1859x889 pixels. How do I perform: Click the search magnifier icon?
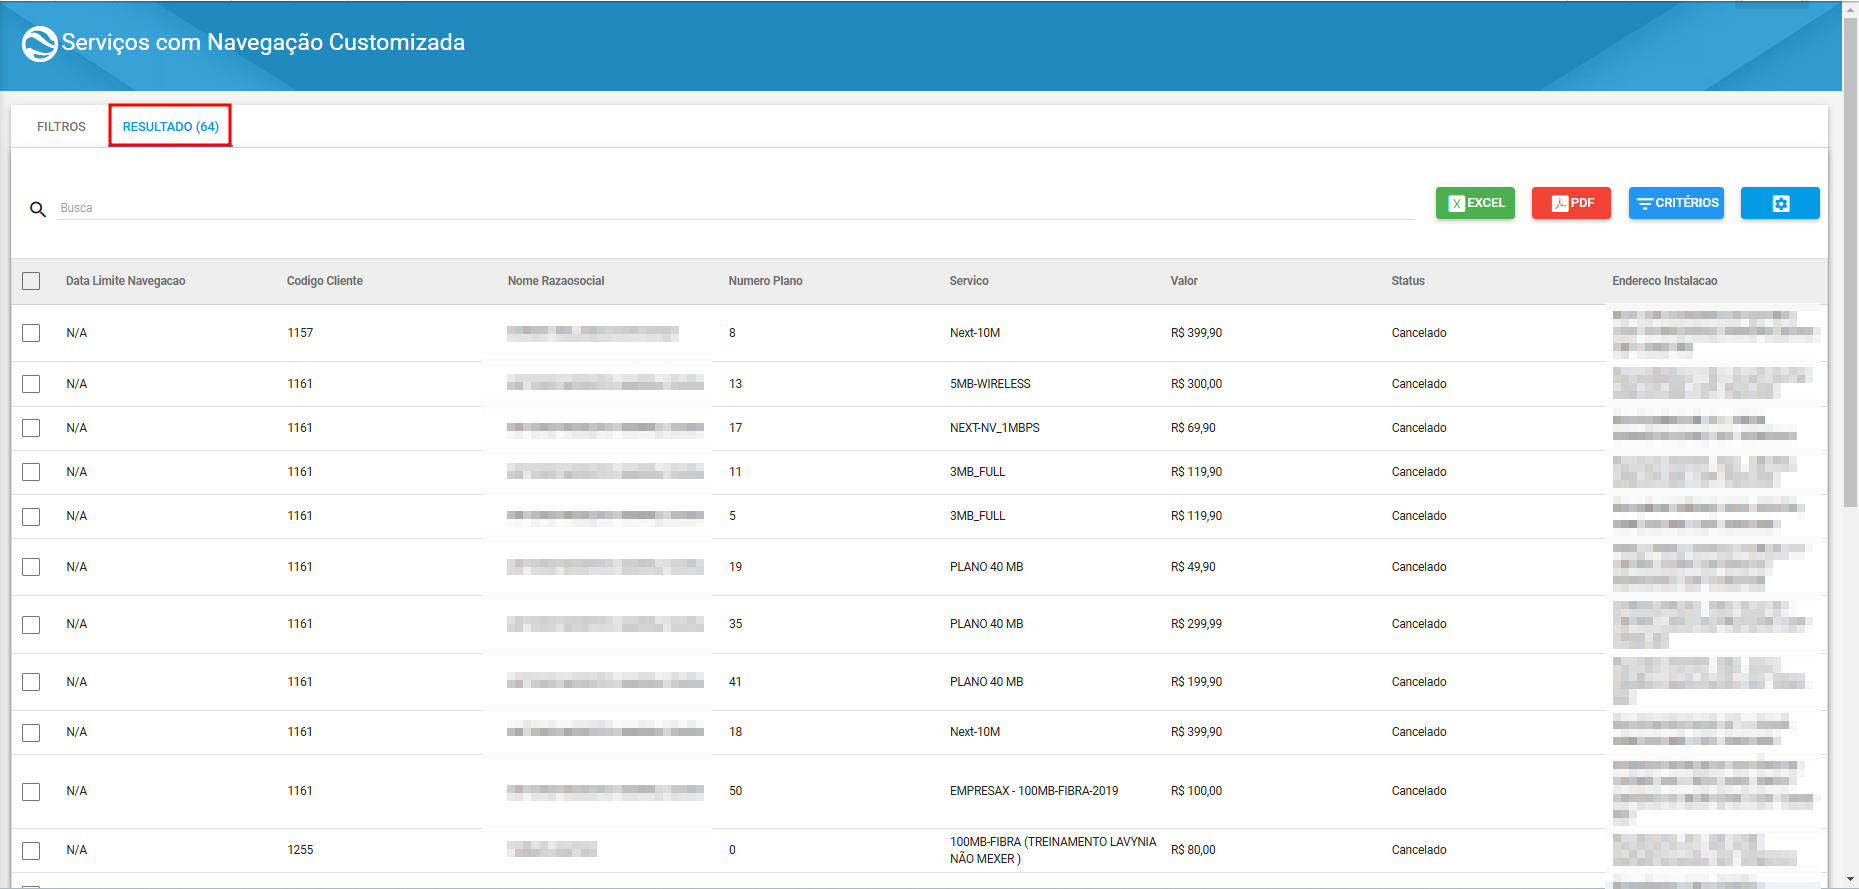coord(38,209)
